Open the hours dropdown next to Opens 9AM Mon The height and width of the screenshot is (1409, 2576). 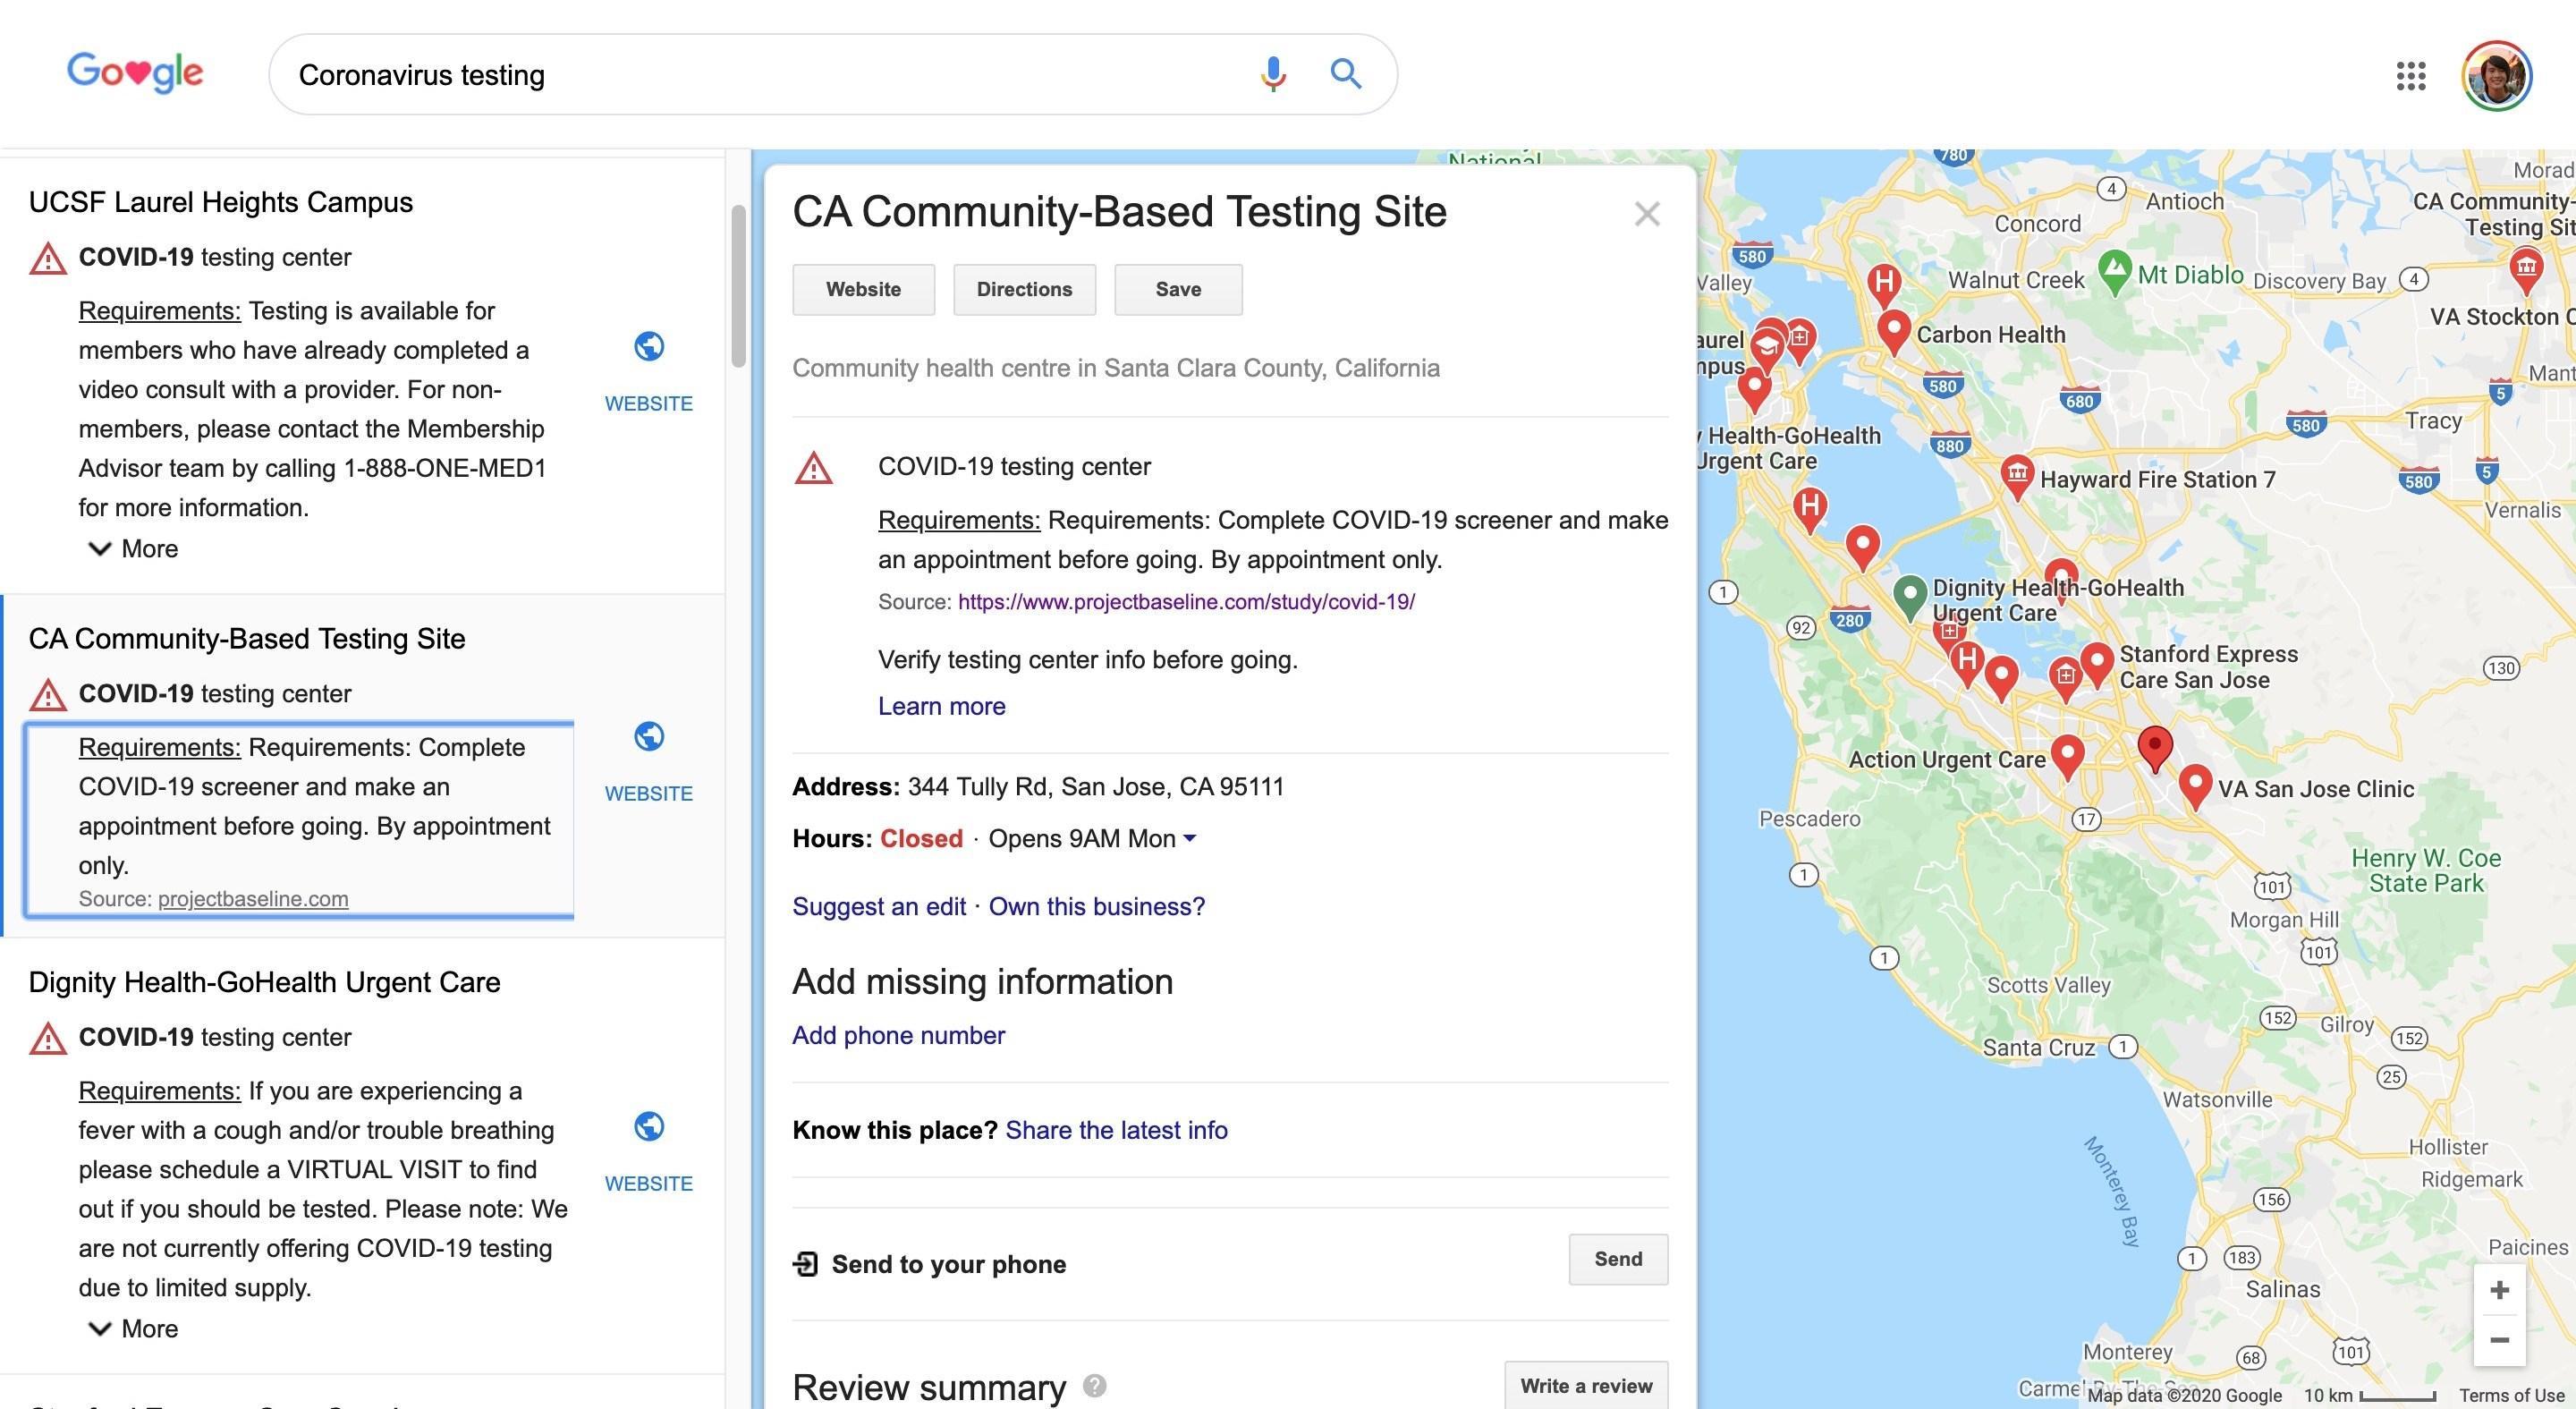[1190, 838]
